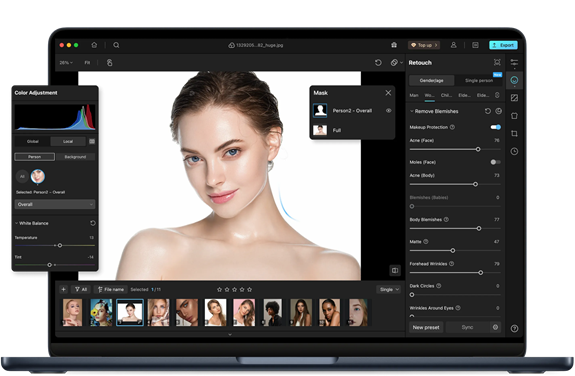Viewport: 575px width, 376px height.
Task: Click the New preset button
Action: tap(426, 327)
